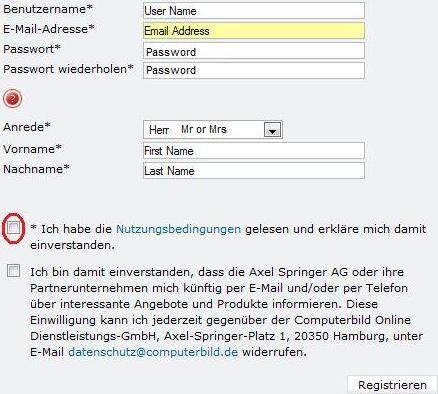The height and width of the screenshot is (394, 438).
Task: Open the Nutzungsbedingungen link
Action: (x=178, y=229)
